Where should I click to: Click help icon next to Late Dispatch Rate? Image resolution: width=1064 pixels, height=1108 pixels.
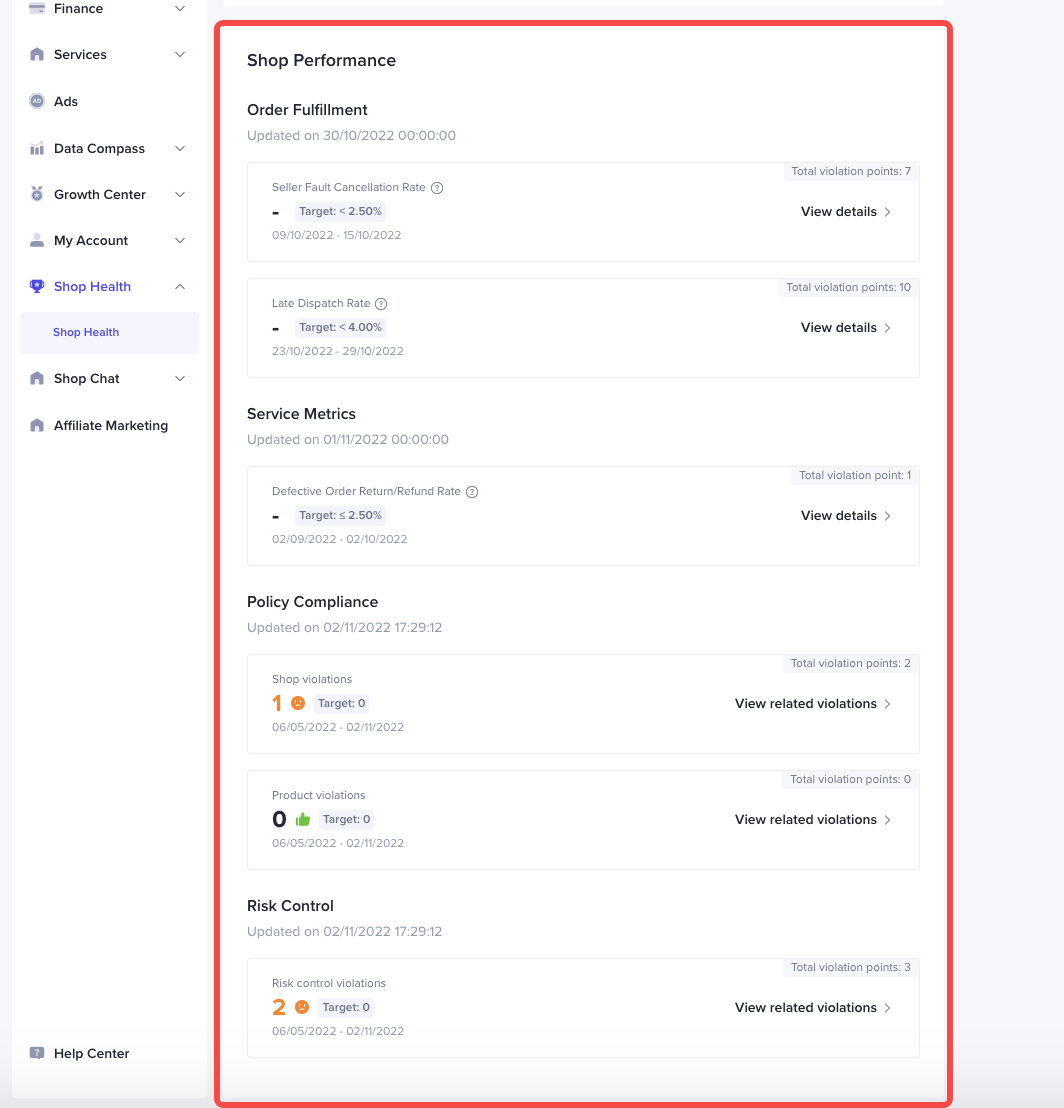pyautogui.click(x=381, y=304)
